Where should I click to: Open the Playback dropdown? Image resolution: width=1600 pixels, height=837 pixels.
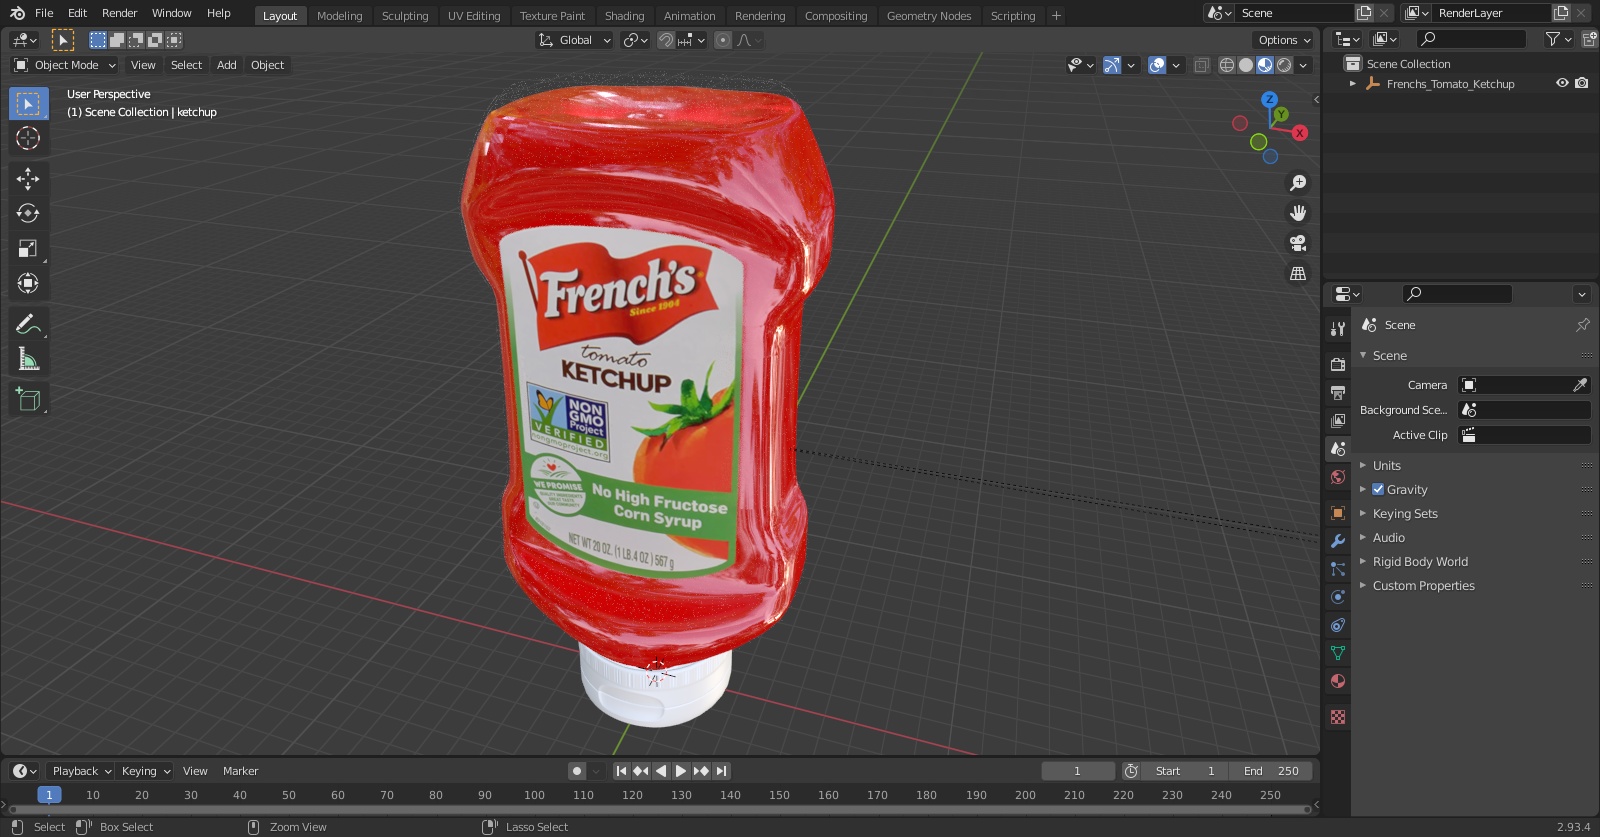81,771
